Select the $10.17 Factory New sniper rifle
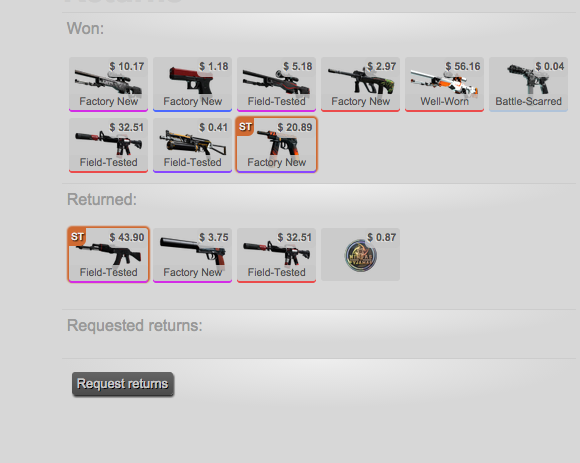The height and width of the screenshot is (463, 580). click(x=108, y=84)
